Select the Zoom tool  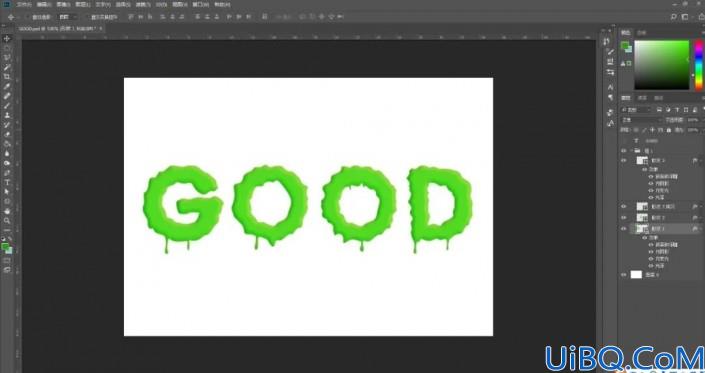click(x=7, y=221)
